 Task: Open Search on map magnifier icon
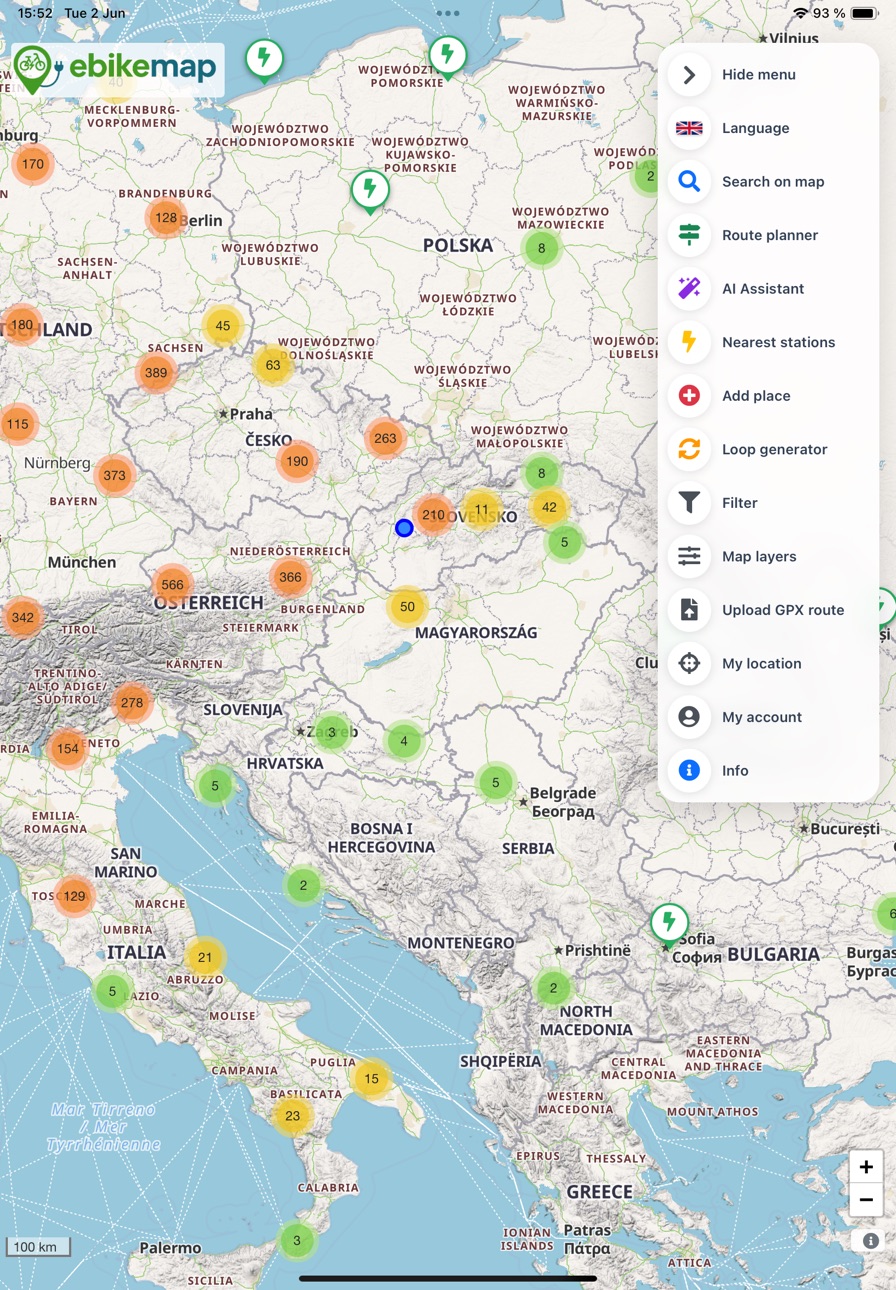coord(689,182)
